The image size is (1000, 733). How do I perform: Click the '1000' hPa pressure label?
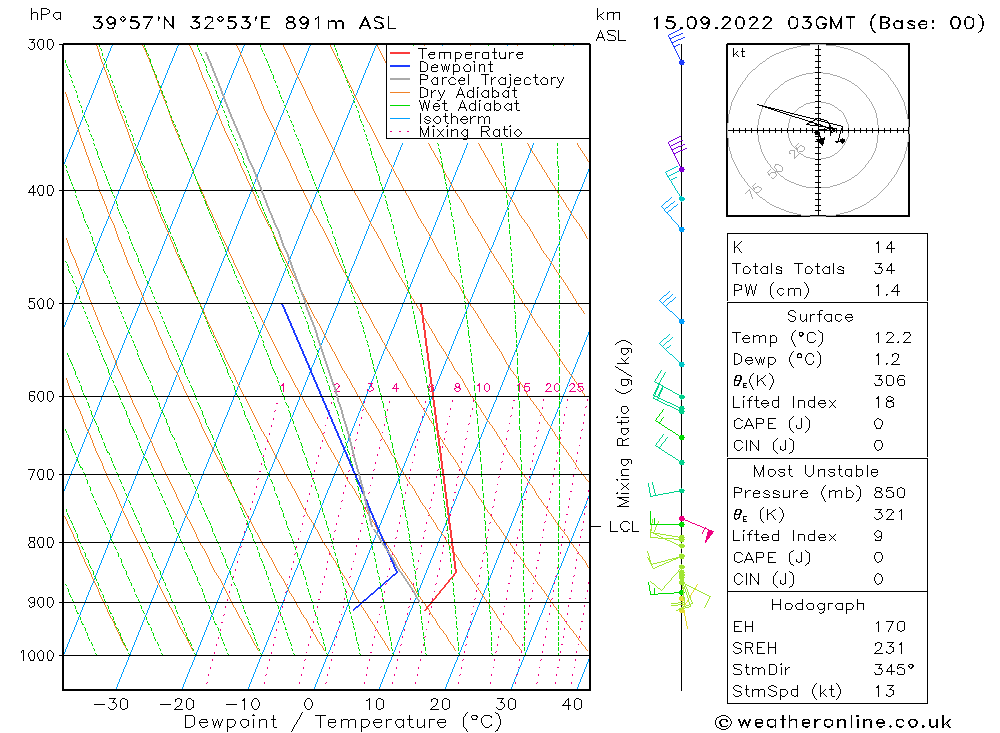tap(38, 656)
